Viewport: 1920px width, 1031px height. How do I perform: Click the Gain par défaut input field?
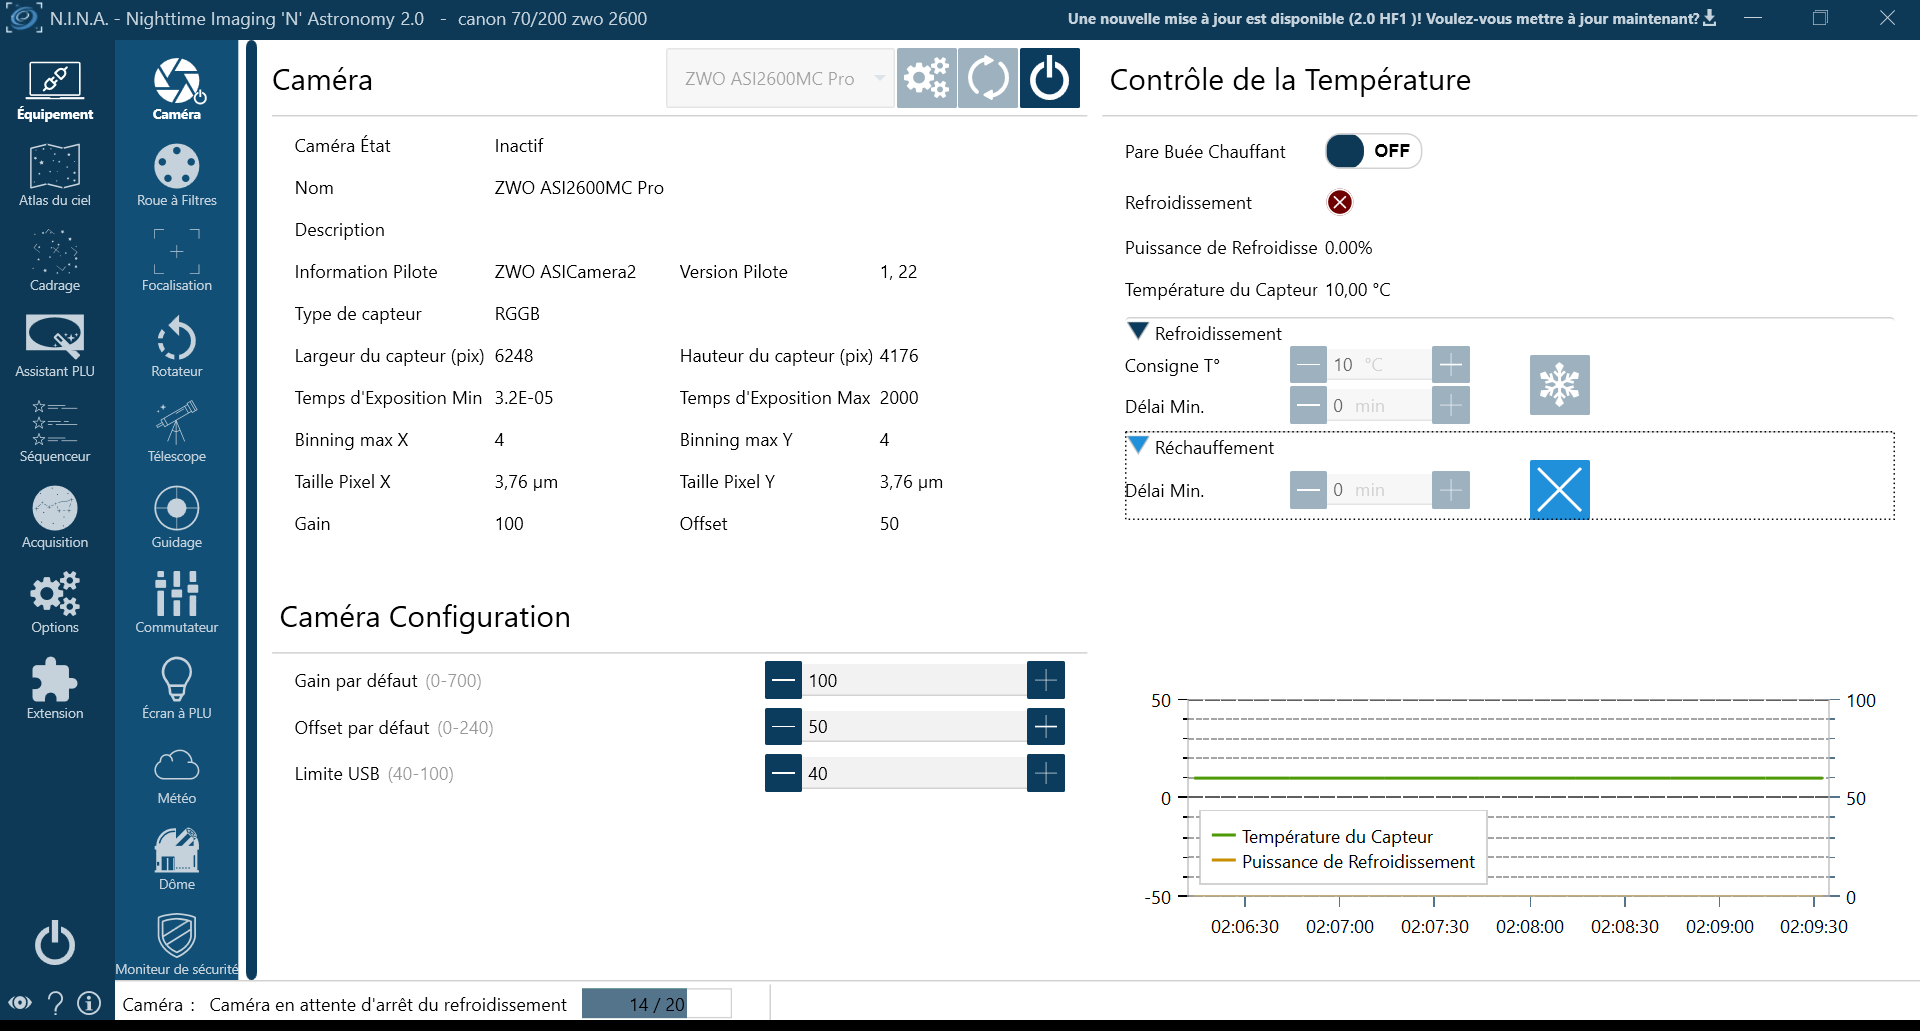click(x=914, y=680)
